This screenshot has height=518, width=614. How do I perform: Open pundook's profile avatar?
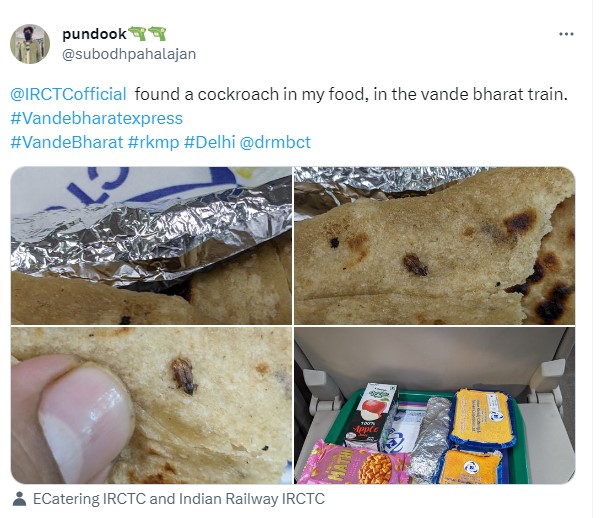(30, 44)
